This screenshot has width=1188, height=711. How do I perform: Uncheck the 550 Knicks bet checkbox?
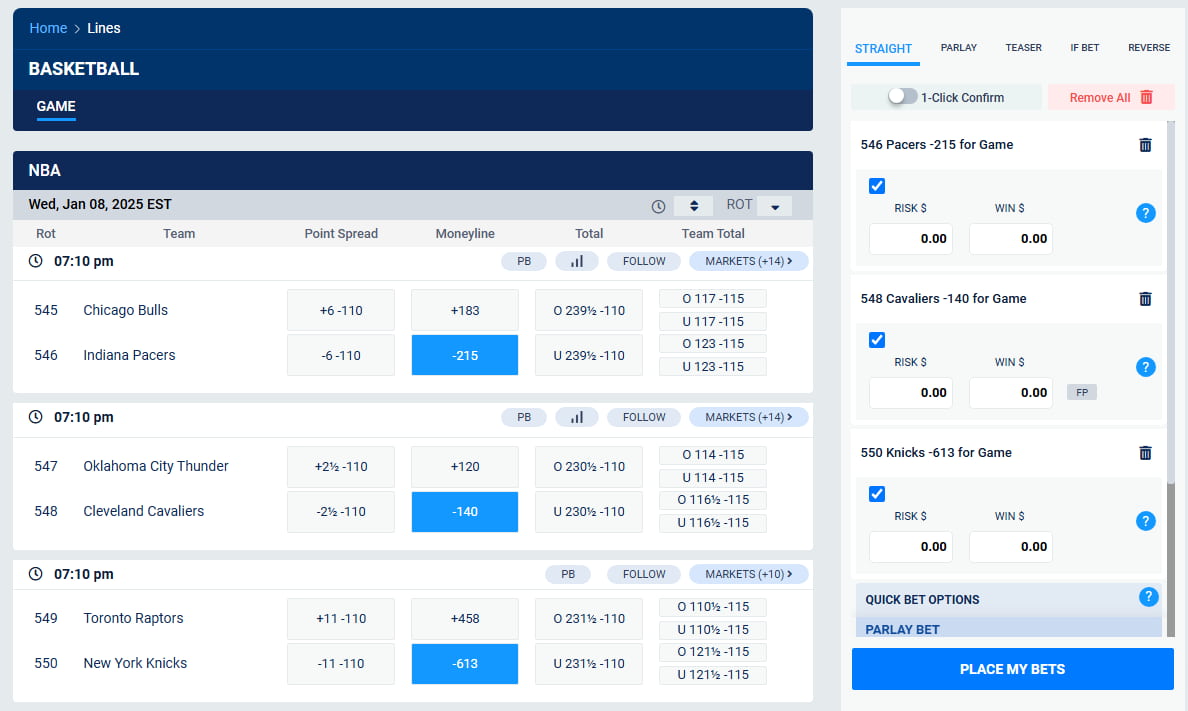click(877, 493)
